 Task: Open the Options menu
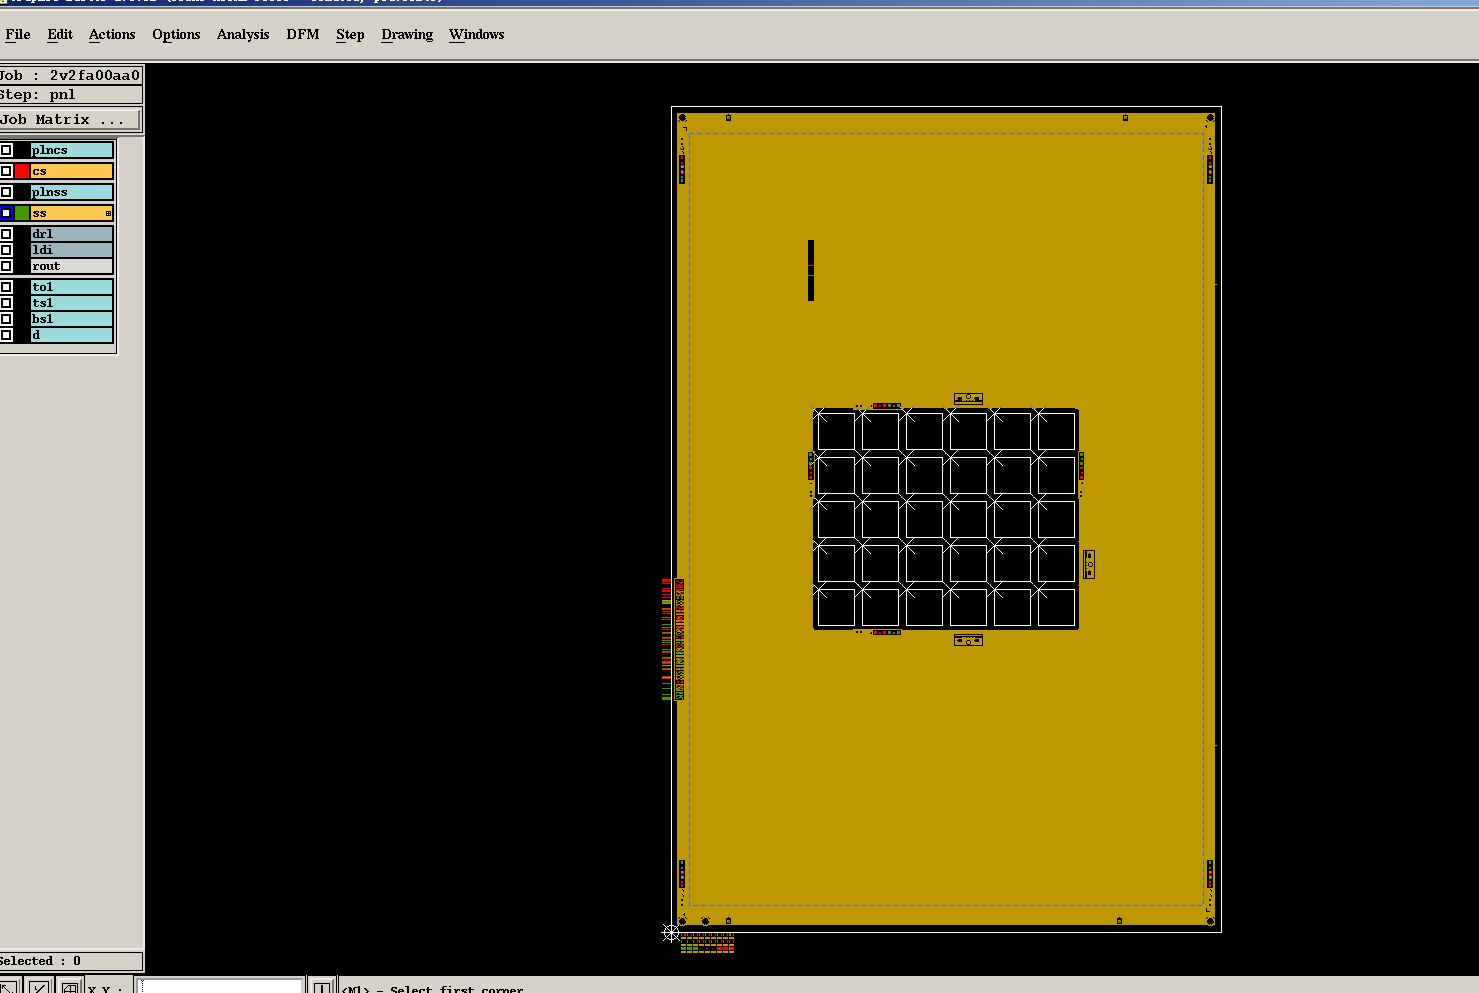point(176,34)
